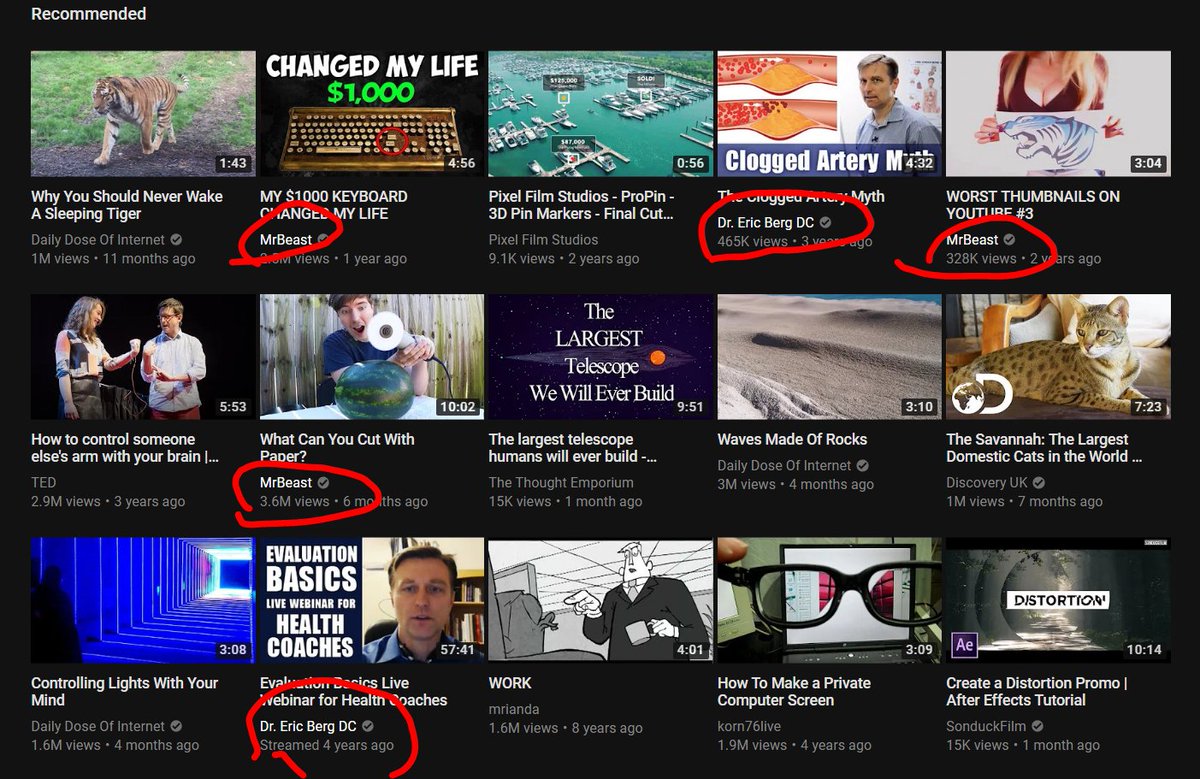
Task: Open Daily Dose Of Internet under Controlling Lights video
Action: (x=98, y=726)
